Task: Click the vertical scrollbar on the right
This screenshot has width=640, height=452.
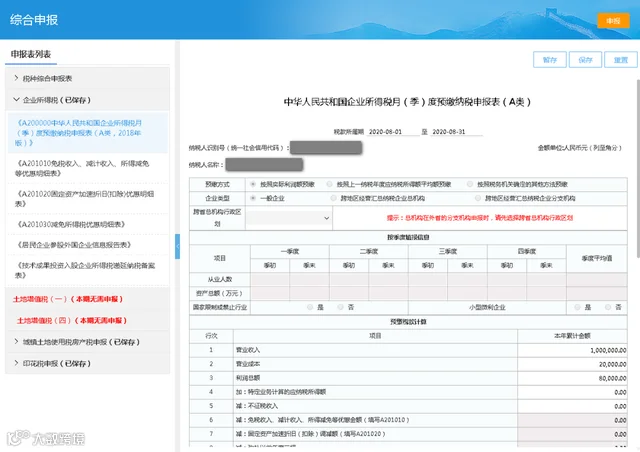Action: (638, 168)
